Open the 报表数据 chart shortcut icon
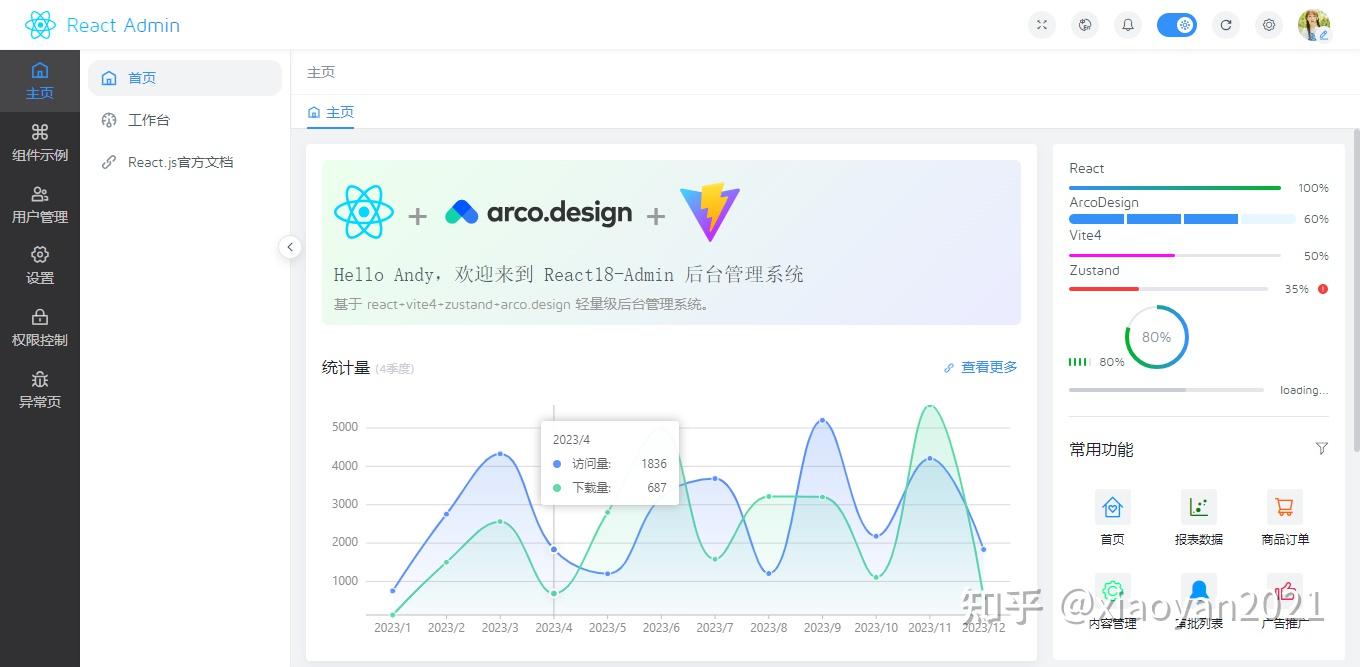Screen dimensions: 1360x667 coord(1198,507)
